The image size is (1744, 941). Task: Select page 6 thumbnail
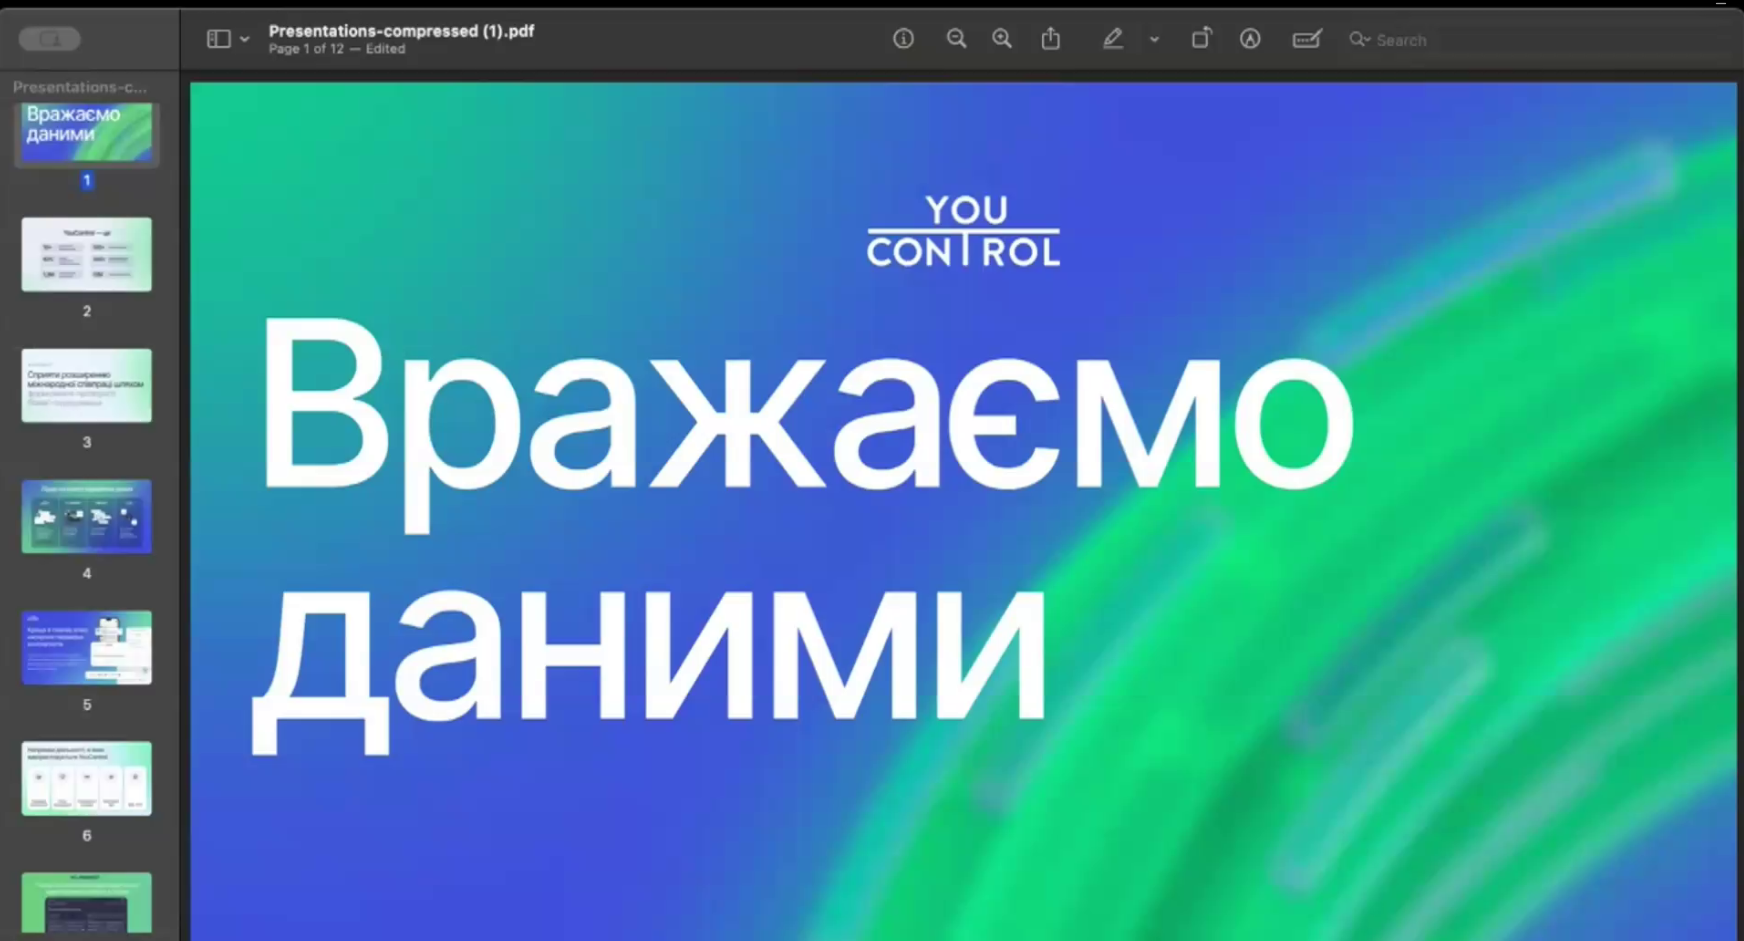[x=87, y=779]
